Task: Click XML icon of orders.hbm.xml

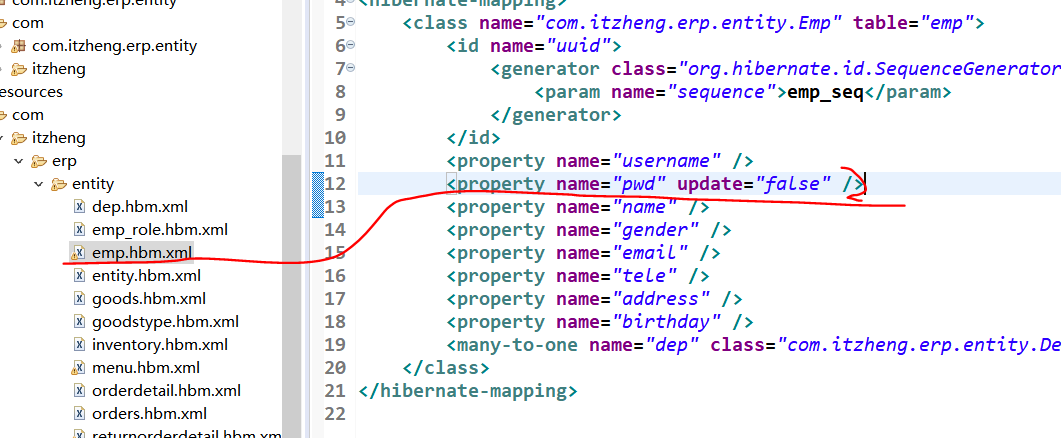Action: point(78,414)
